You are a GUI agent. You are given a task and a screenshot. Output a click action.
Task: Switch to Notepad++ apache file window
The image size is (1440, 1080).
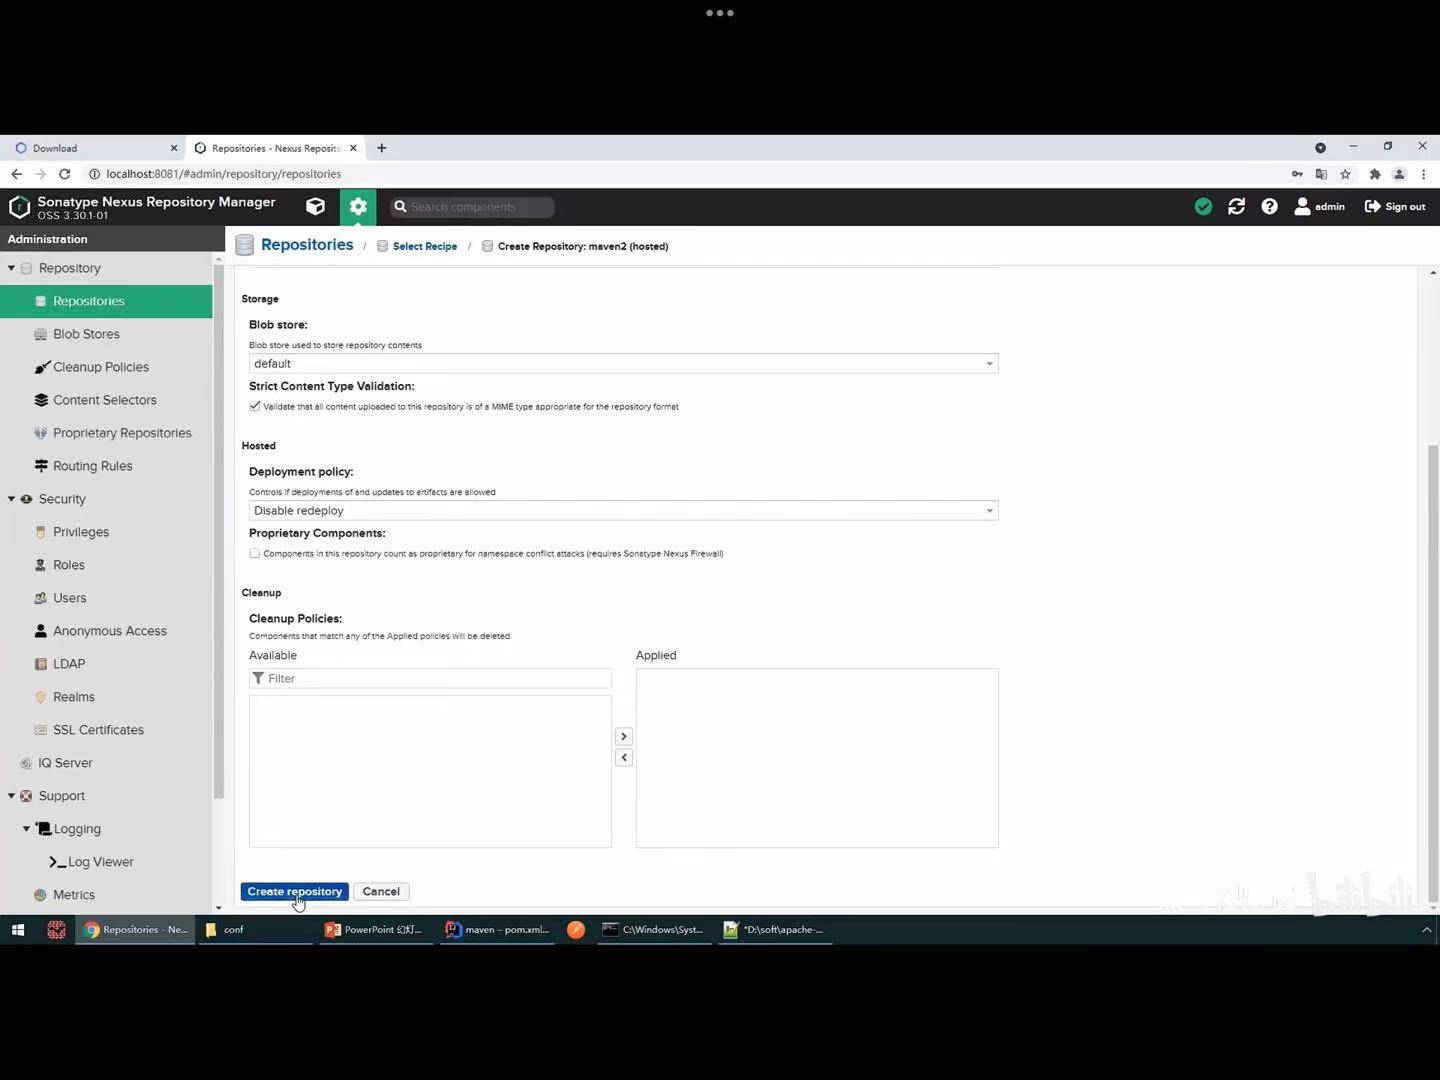click(x=775, y=930)
